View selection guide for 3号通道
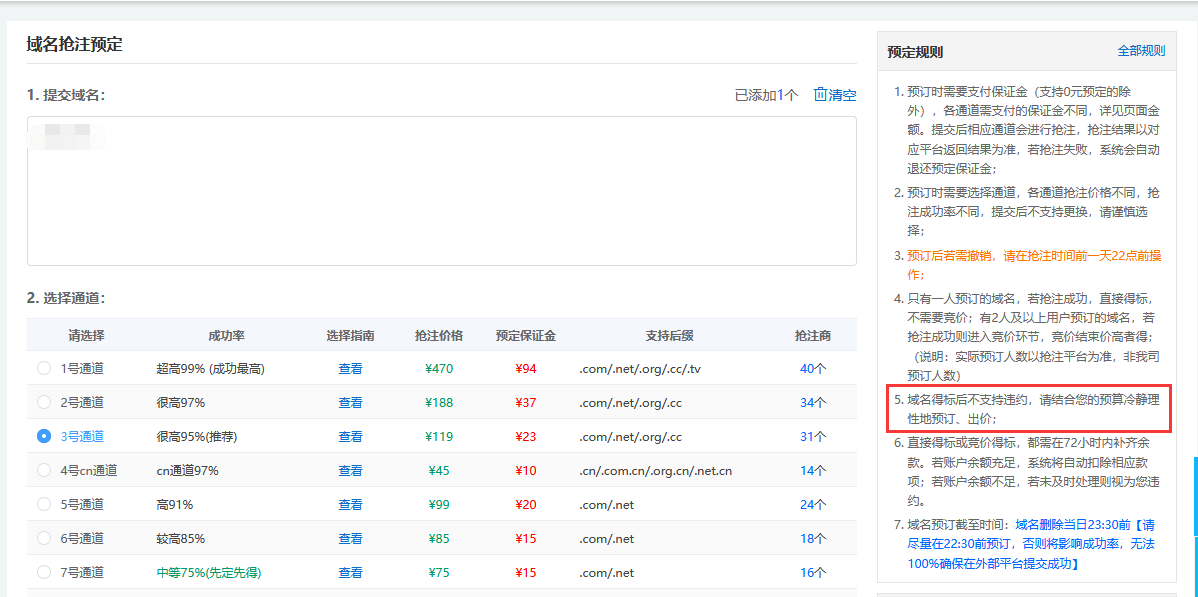 click(350, 437)
